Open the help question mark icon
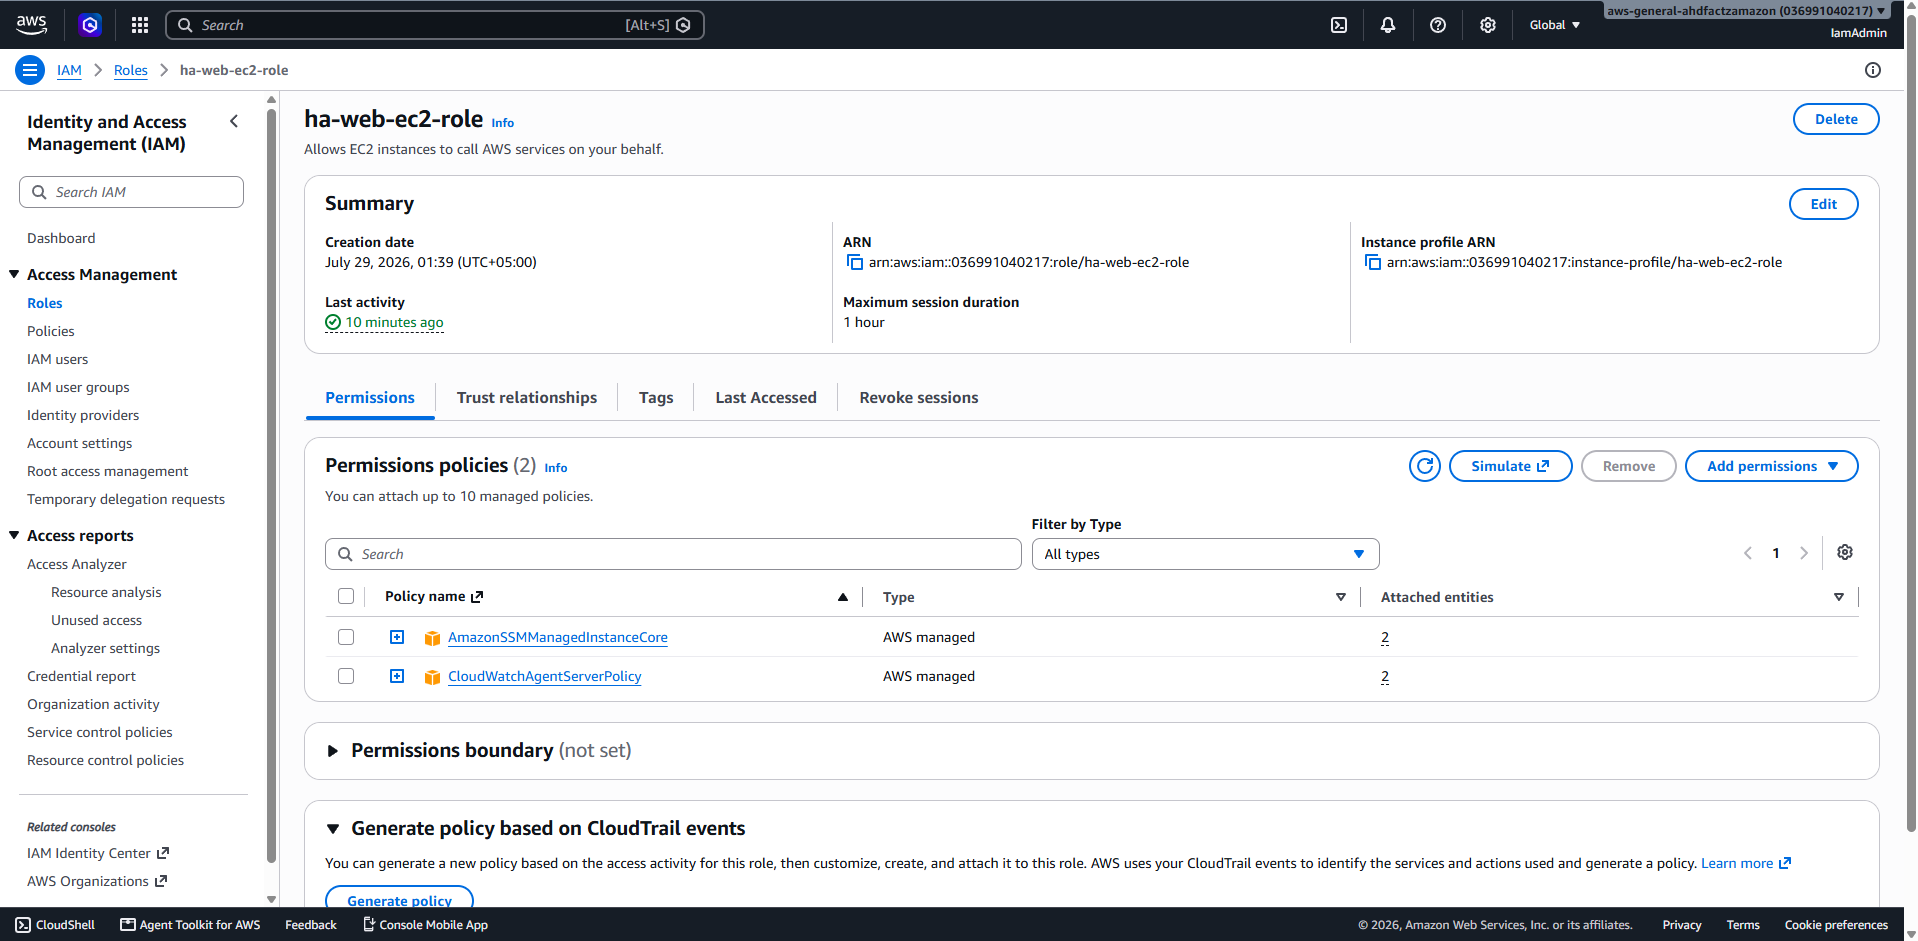 click(1438, 25)
